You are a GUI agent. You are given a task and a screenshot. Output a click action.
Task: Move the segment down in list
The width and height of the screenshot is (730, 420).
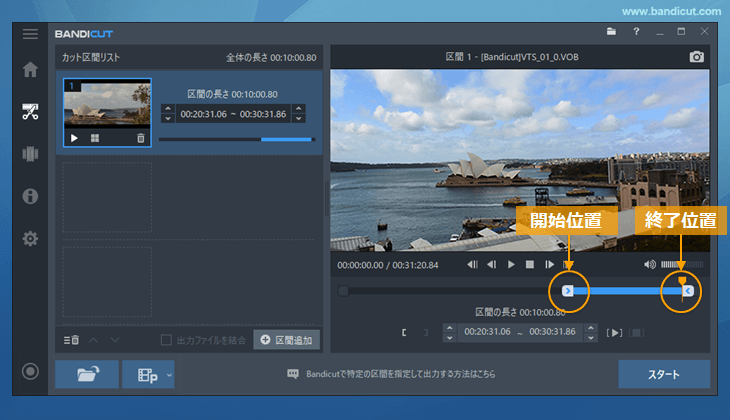pos(115,340)
